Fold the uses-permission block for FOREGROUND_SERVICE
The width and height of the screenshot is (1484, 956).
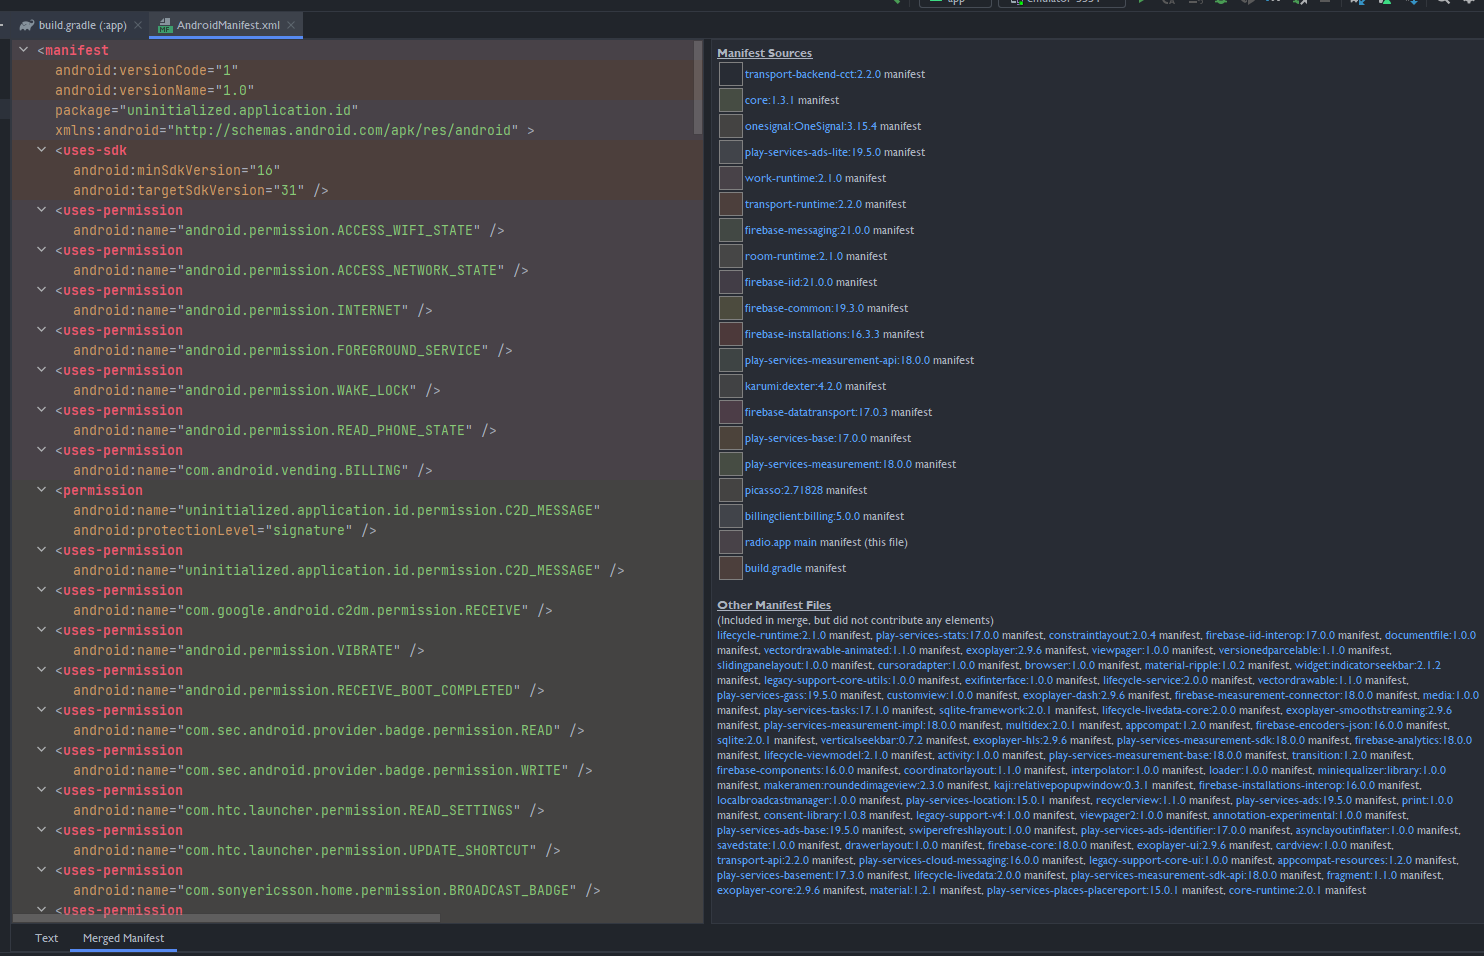pyautogui.click(x=41, y=329)
